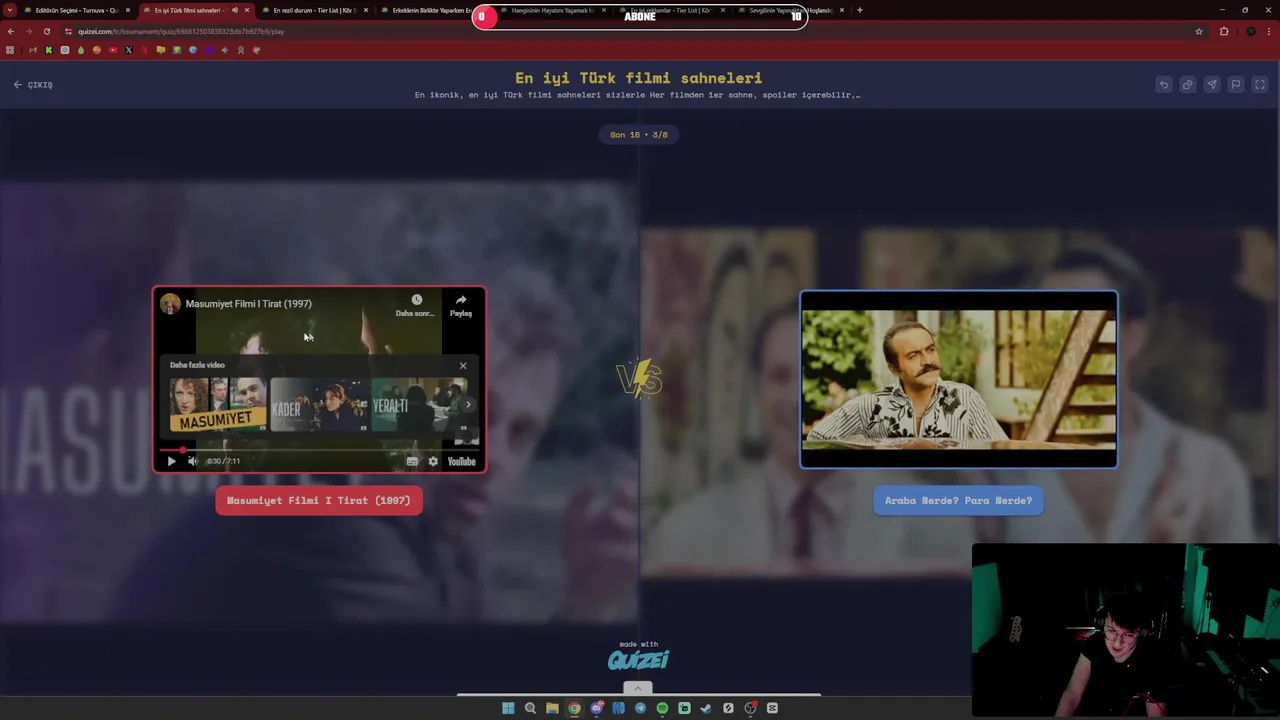This screenshot has width=1280, height=720.
Task: Open the Masumiyet Filmi I Tirat title link
Action: click(x=248, y=304)
